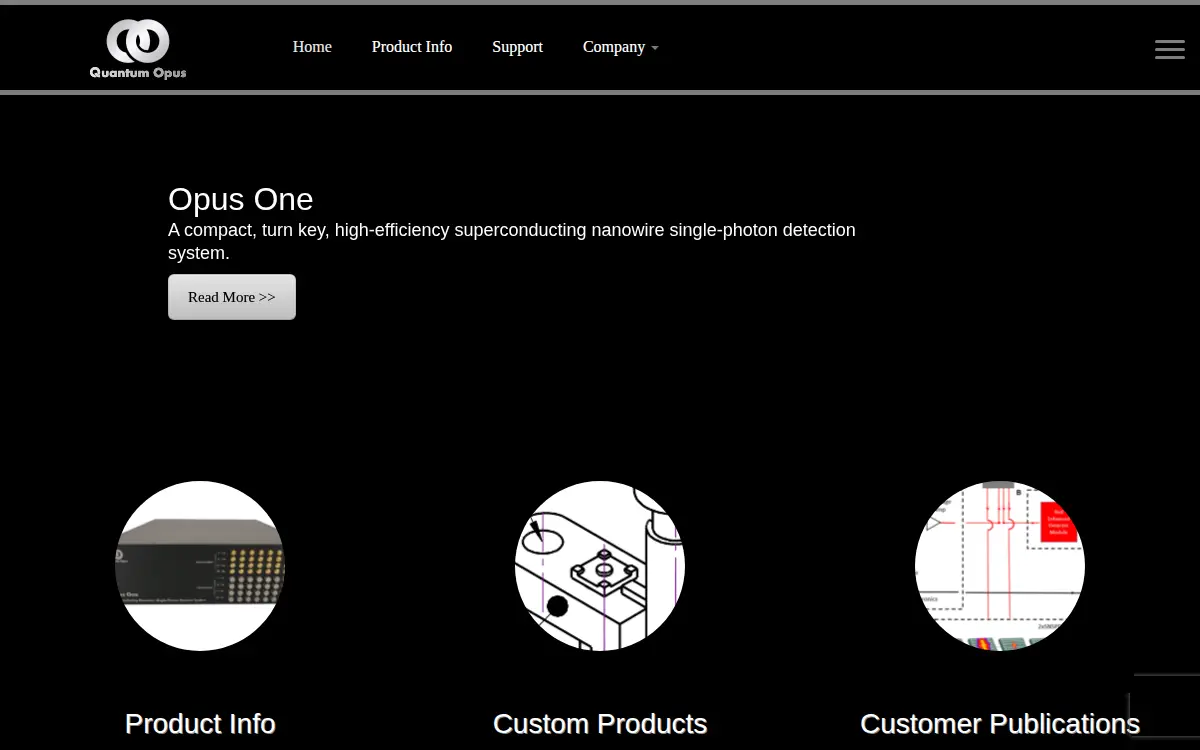Click the 'A compact, turn key' description text

pyautogui.click(x=512, y=241)
